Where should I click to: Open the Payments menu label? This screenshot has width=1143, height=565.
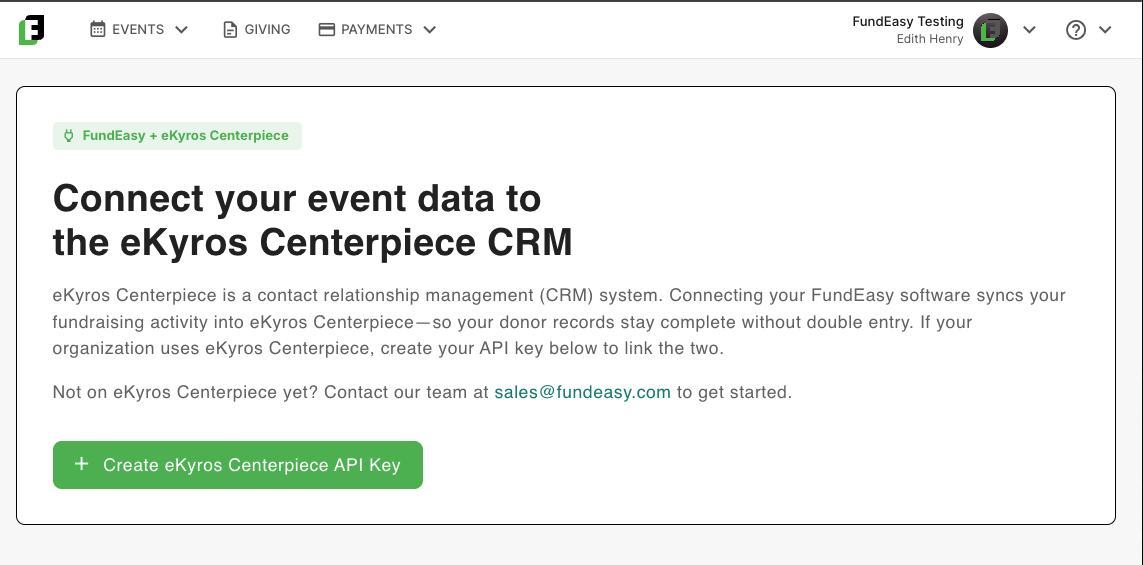tap(376, 29)
